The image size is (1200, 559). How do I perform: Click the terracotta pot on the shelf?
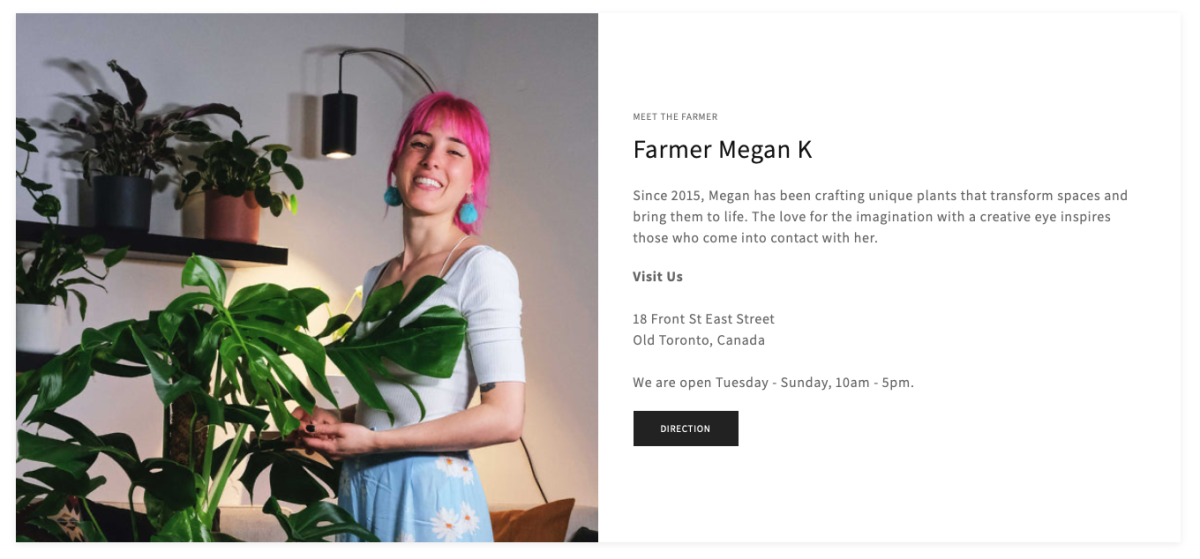click(232, 215)
